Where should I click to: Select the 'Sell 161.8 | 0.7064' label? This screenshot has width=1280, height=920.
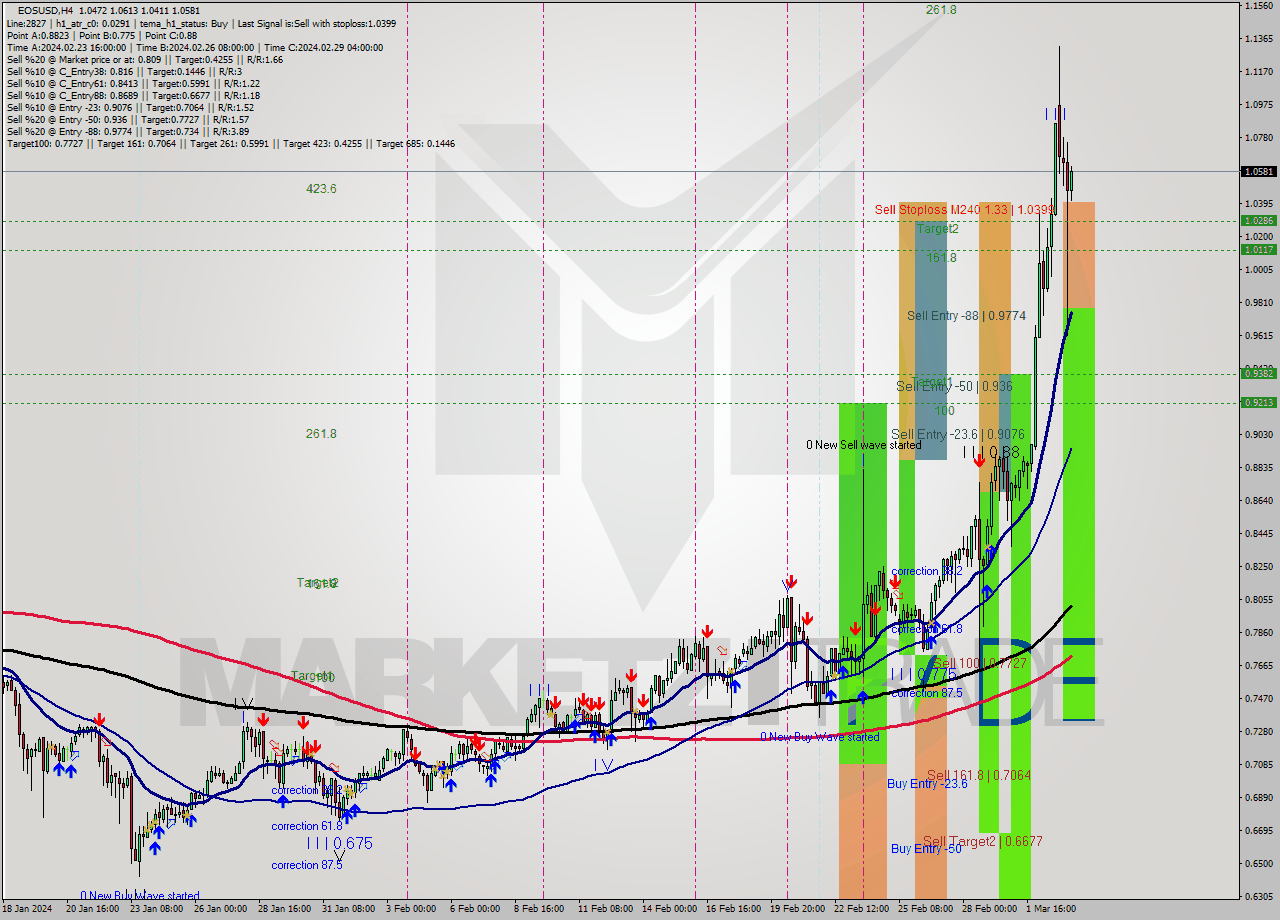pos(978,775)
